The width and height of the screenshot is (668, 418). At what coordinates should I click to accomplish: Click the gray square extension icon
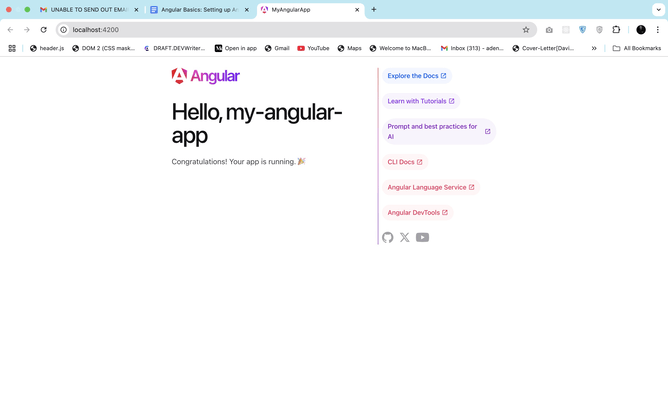[x=566, y=30]
